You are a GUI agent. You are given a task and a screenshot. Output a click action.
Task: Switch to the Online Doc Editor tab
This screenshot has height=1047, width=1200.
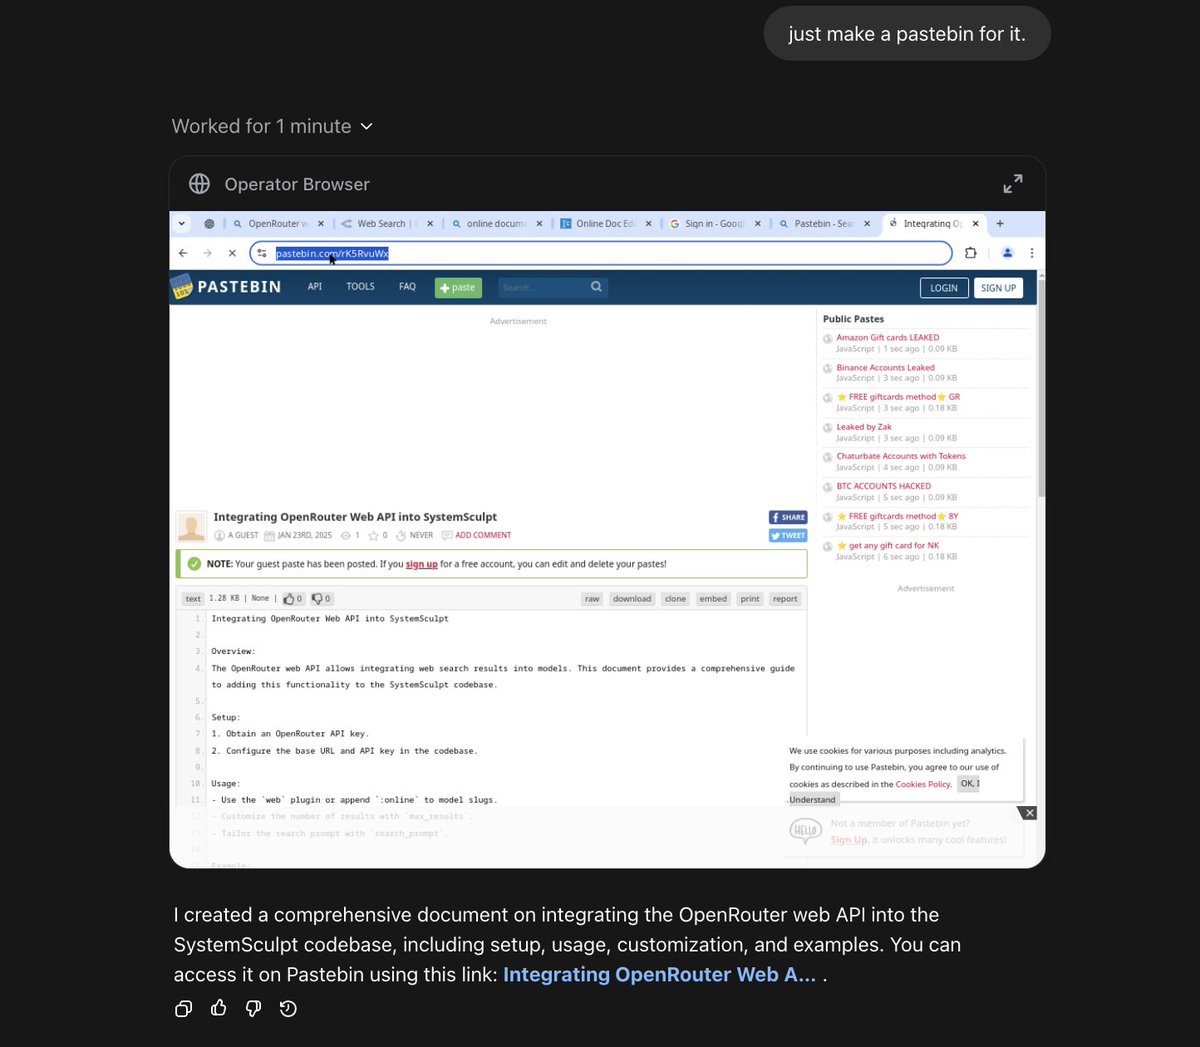coord(605,224)
